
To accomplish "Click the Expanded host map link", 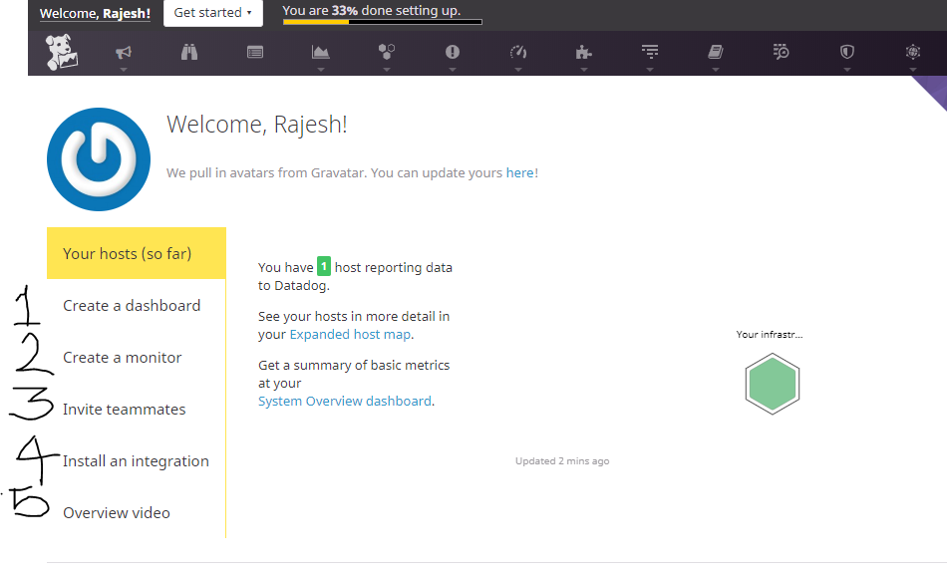I will point(350,335).
